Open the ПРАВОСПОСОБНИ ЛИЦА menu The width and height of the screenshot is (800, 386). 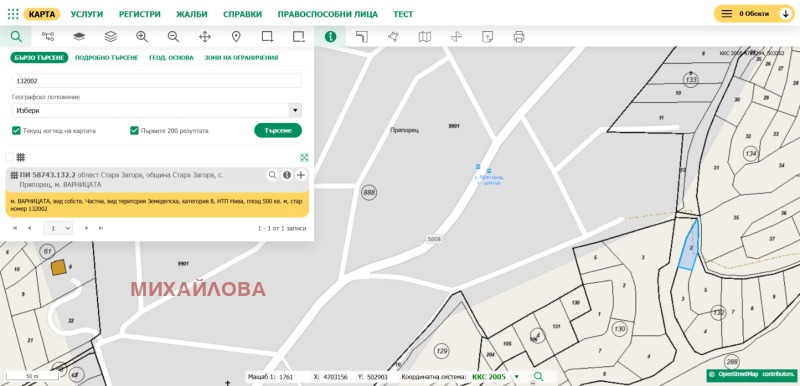[328, 14]
